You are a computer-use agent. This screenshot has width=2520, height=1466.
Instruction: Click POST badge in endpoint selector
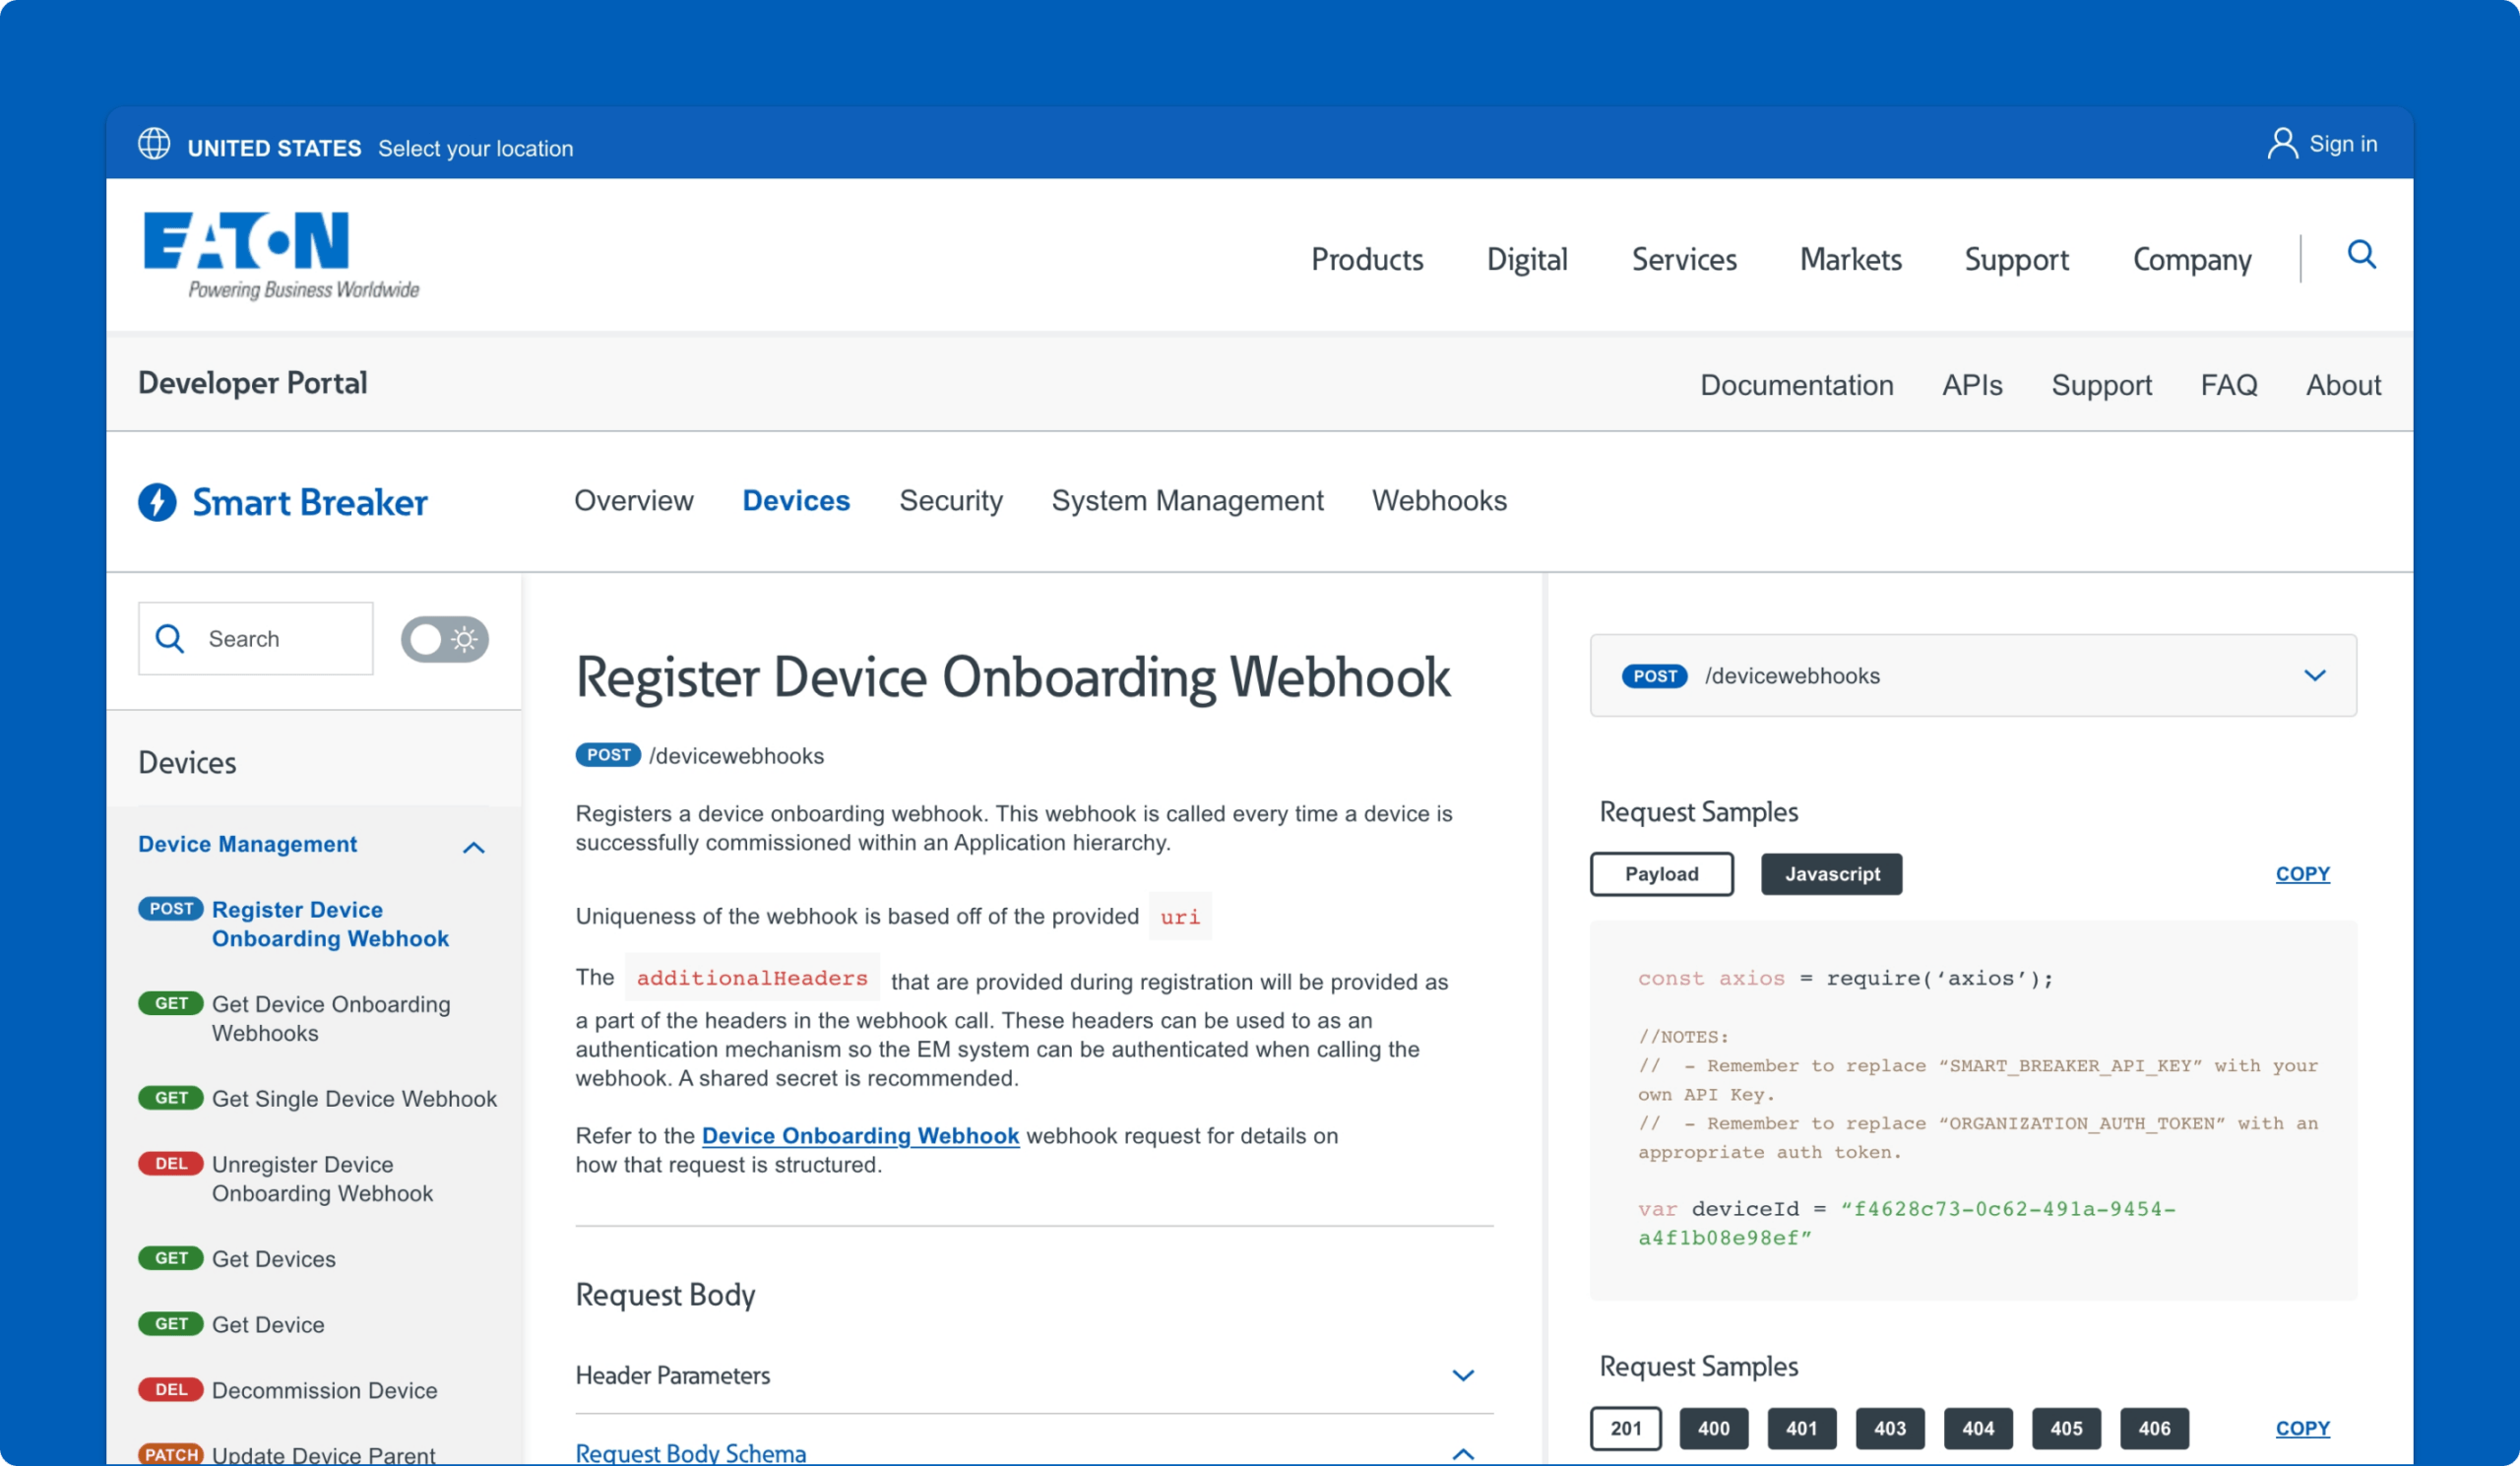[x=1654, y=676]
